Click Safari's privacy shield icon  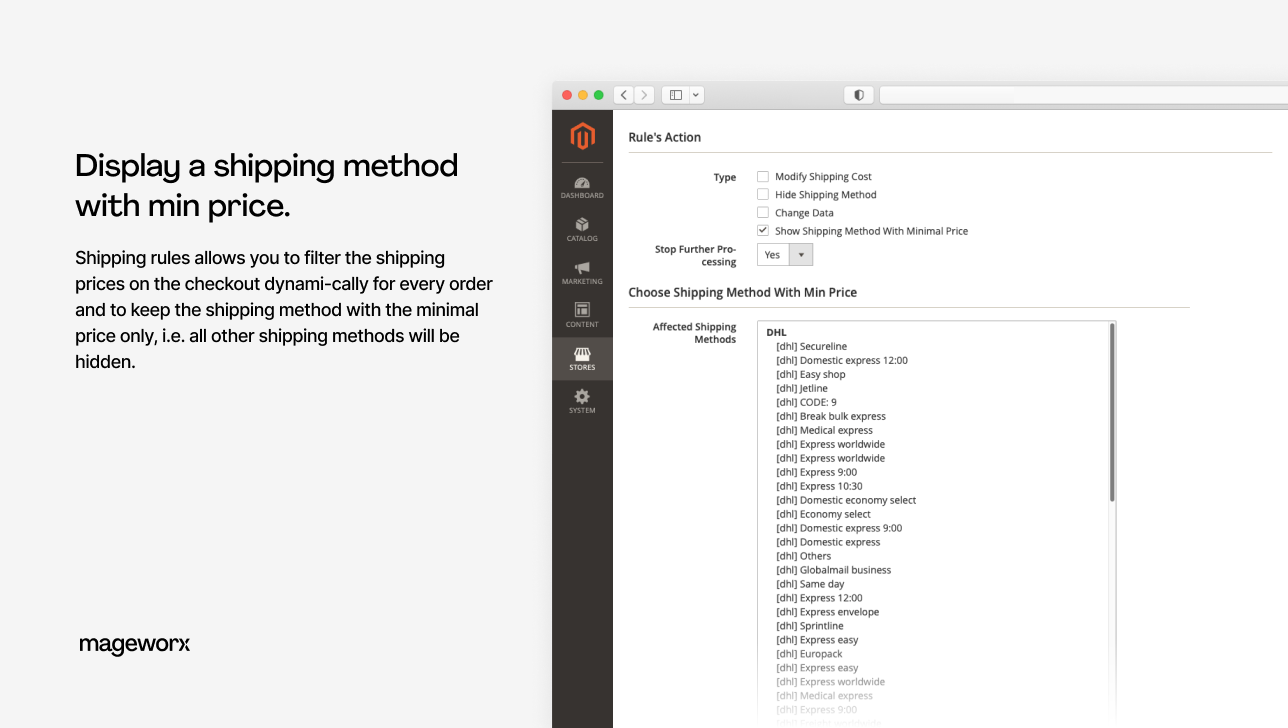[x=858, y=94]
